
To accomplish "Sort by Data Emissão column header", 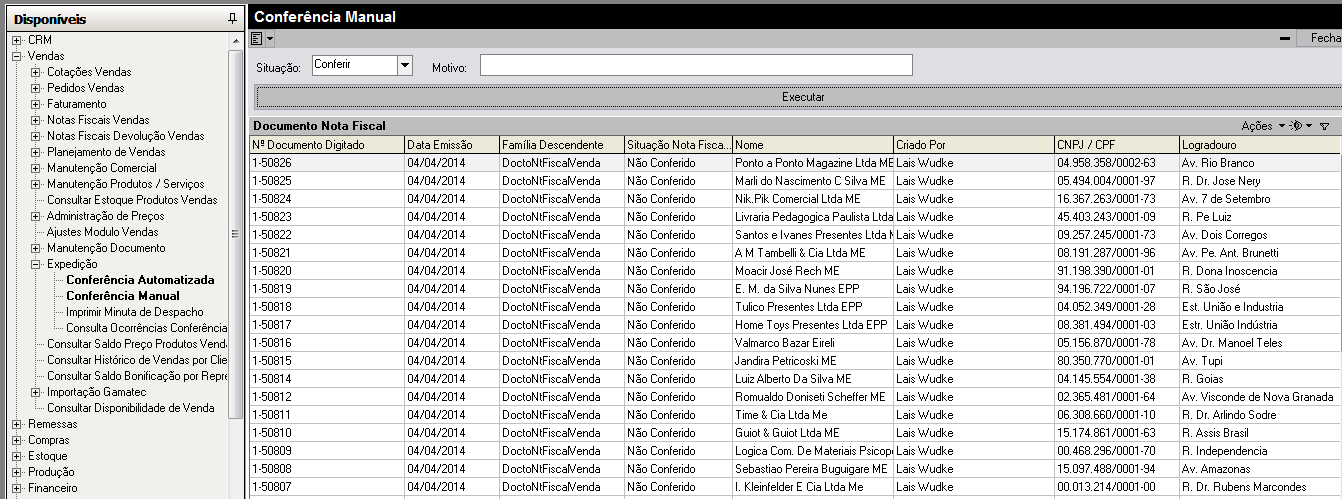I will 451,144.
